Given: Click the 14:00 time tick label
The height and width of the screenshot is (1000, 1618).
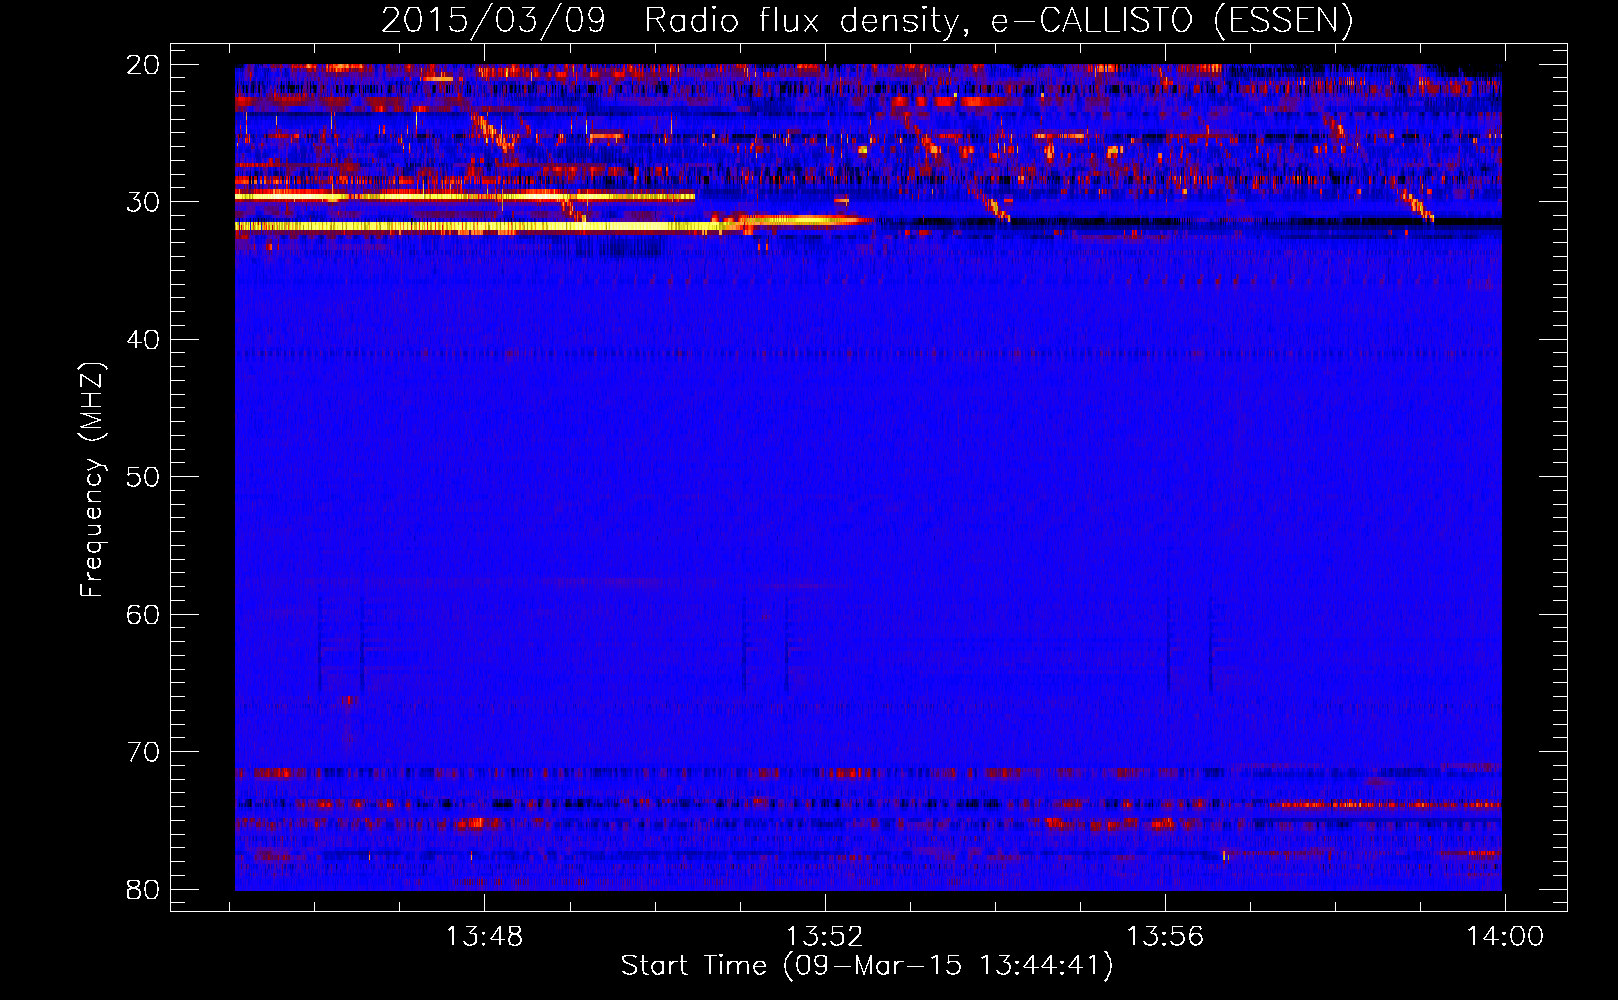Looking at the screenshot, I should [1505, 937].
